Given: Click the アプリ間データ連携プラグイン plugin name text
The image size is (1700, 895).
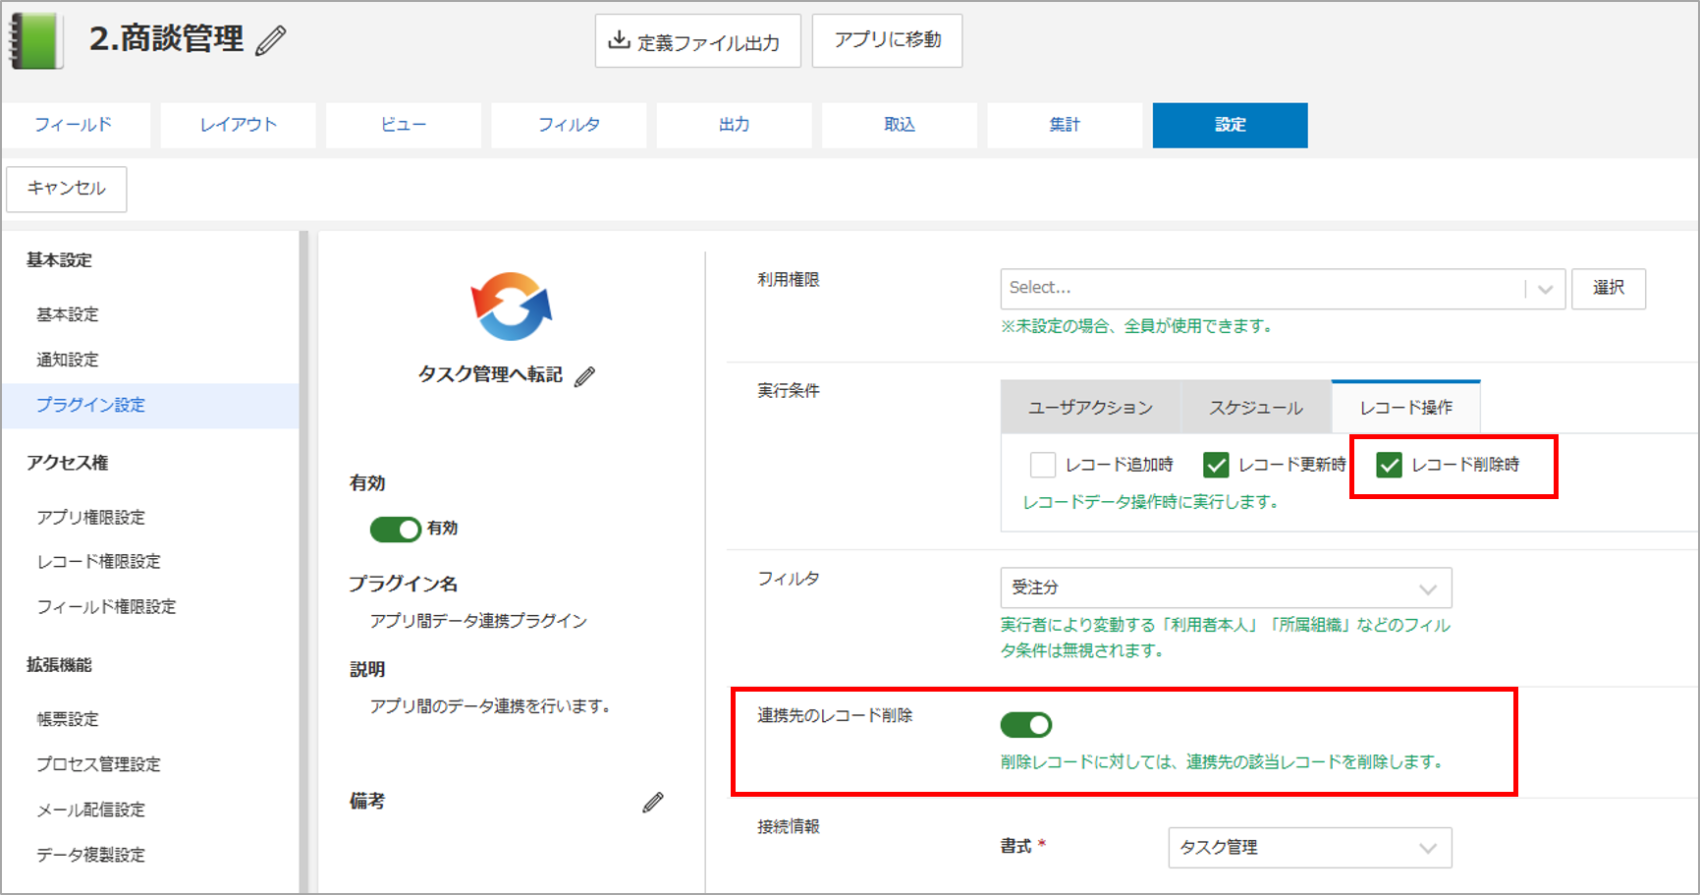Looking at the screenshot, I should 478,621.
